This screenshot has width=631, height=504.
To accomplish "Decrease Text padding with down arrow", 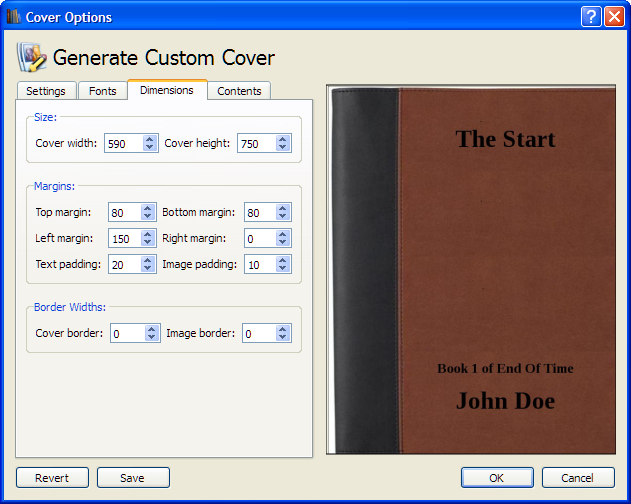I will point(148,269).
